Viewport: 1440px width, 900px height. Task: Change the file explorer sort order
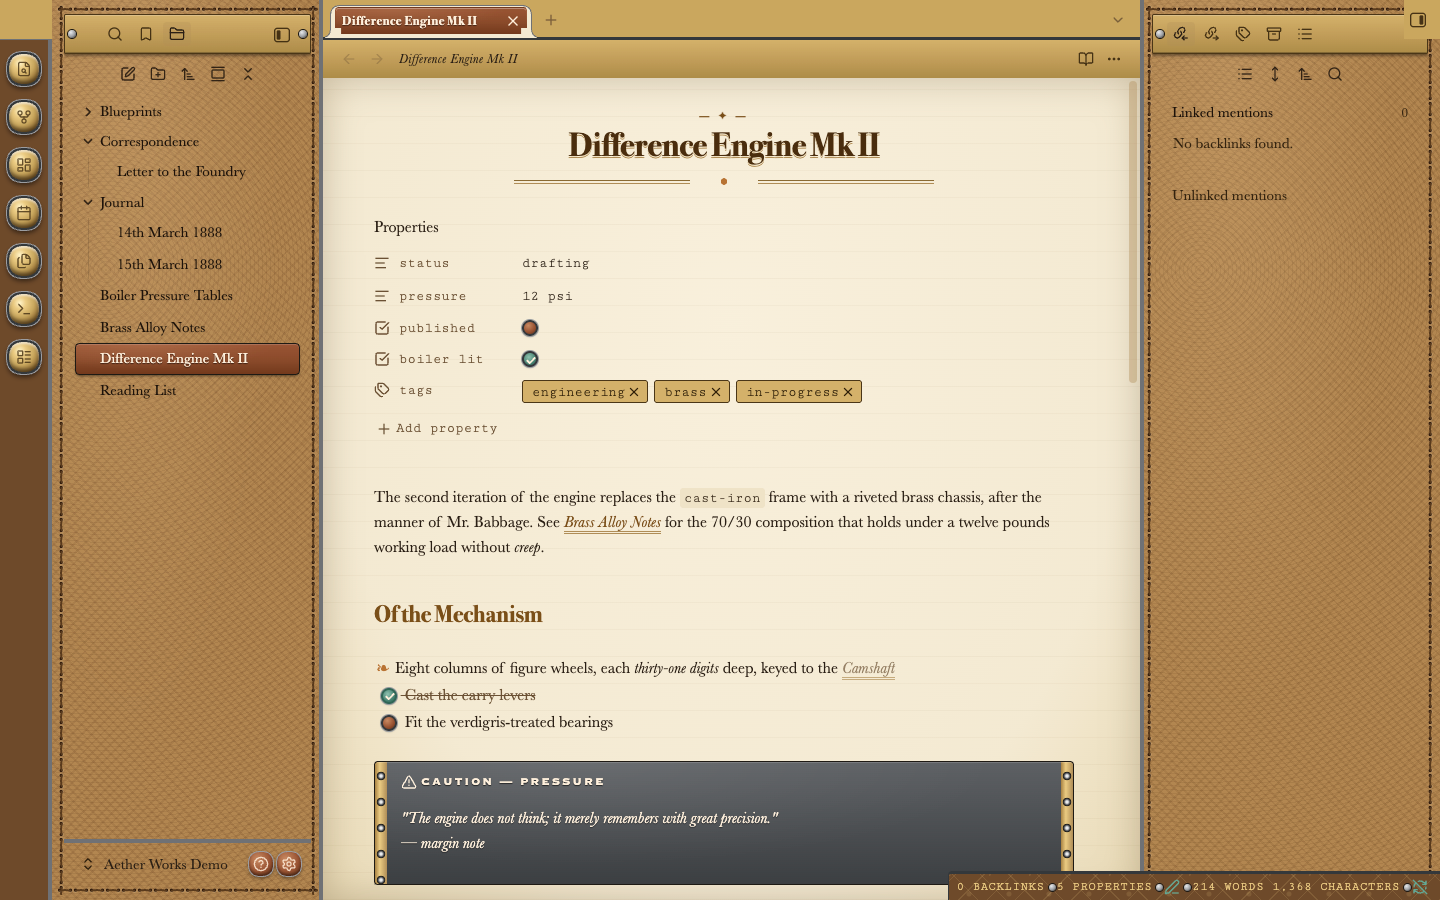tap(188, 74)
